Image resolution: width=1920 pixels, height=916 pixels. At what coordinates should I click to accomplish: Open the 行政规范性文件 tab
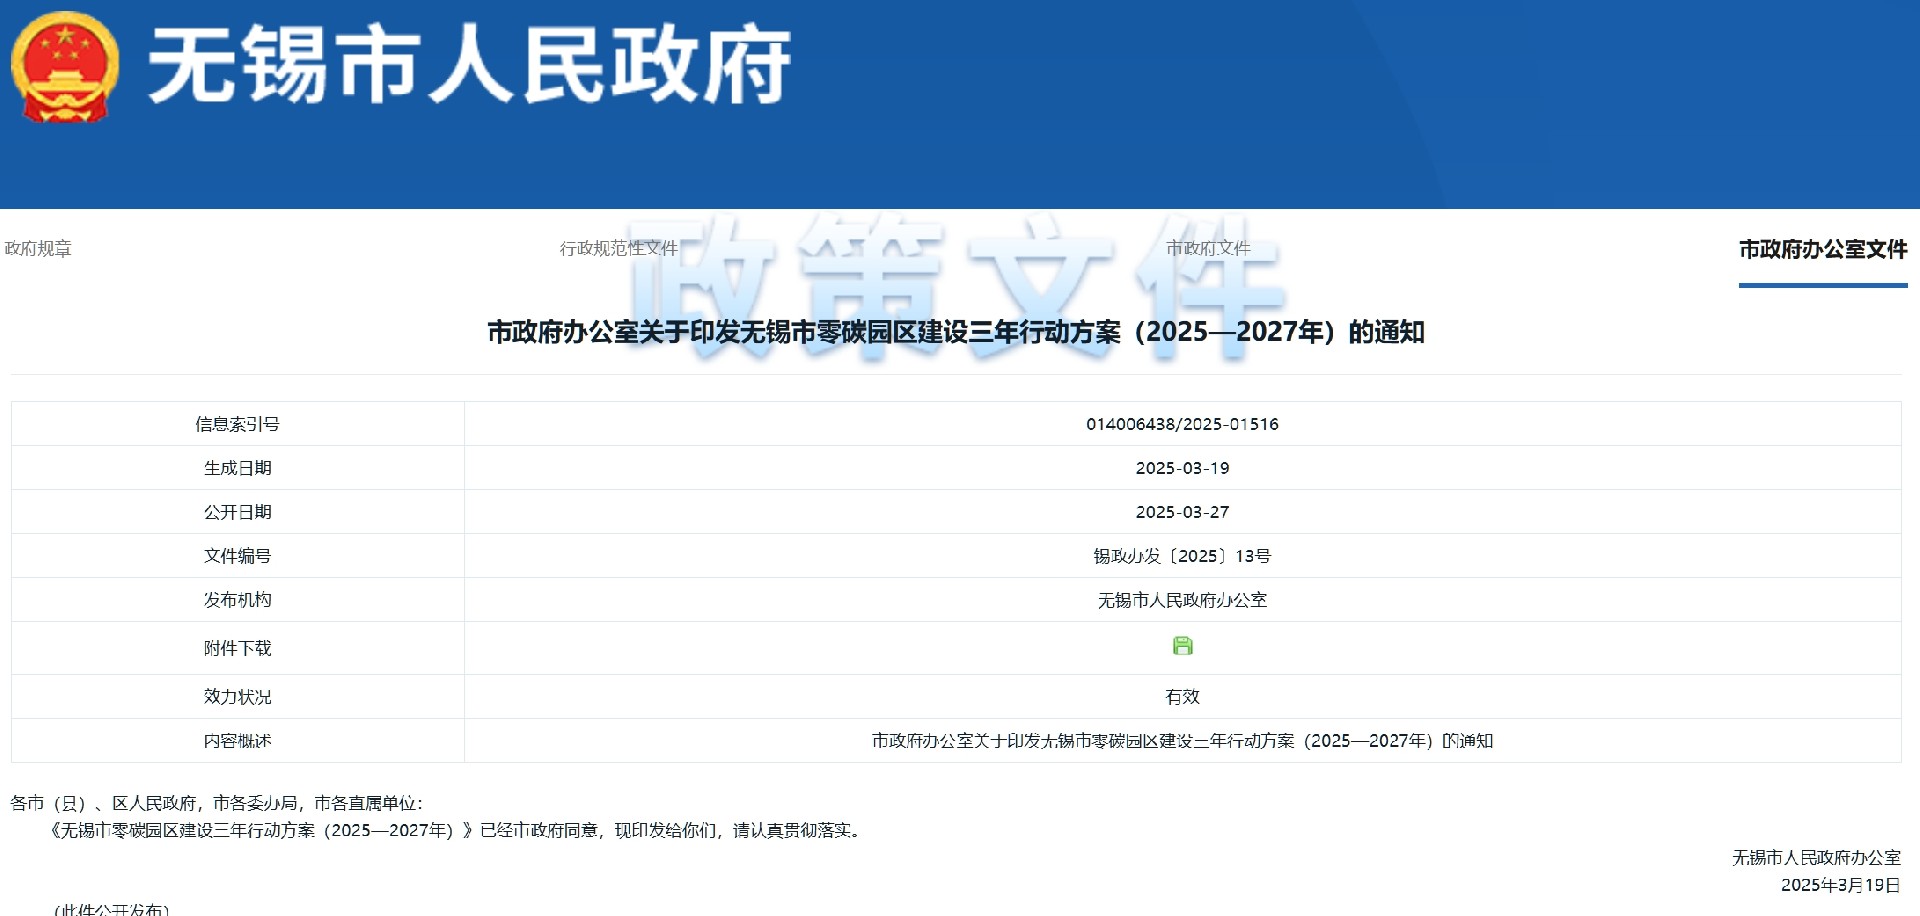618,249
